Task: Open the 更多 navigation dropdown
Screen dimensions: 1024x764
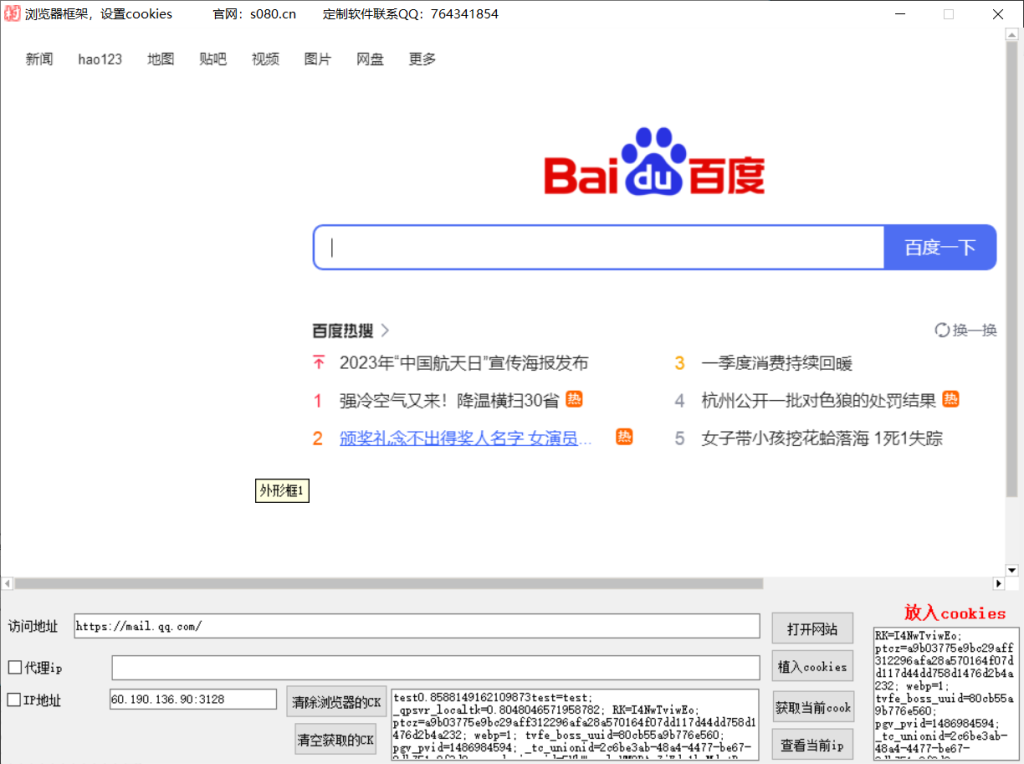Action: coord(421,59)
